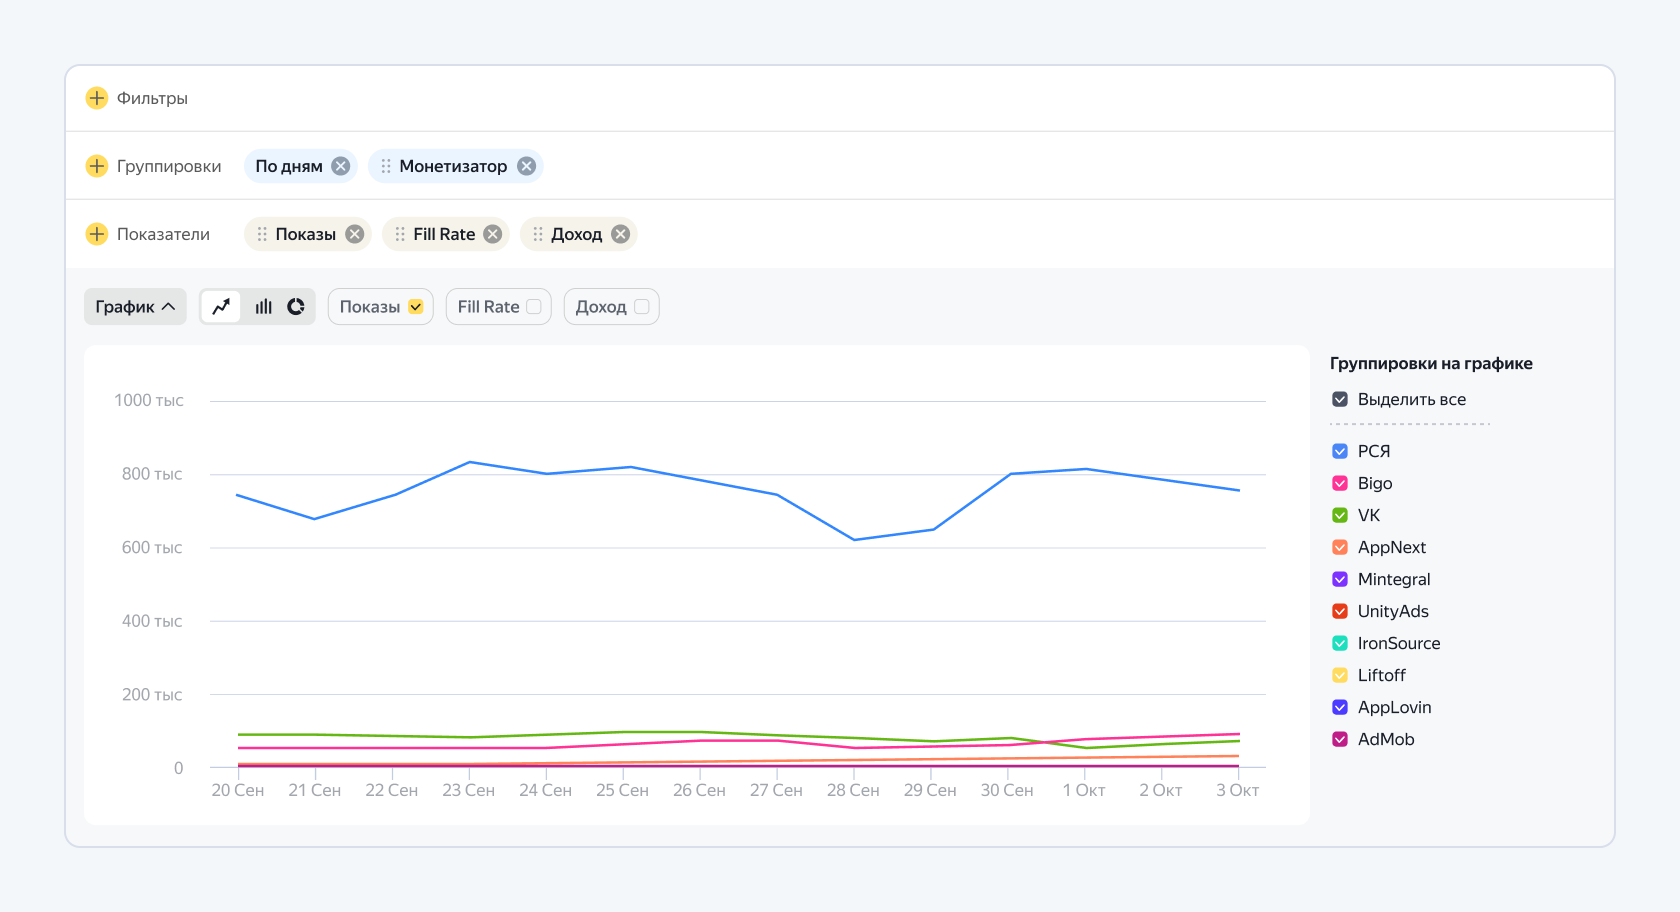The image size is (1680, 912).
Task: Switch to the line chart view
Action: point(221,307)
